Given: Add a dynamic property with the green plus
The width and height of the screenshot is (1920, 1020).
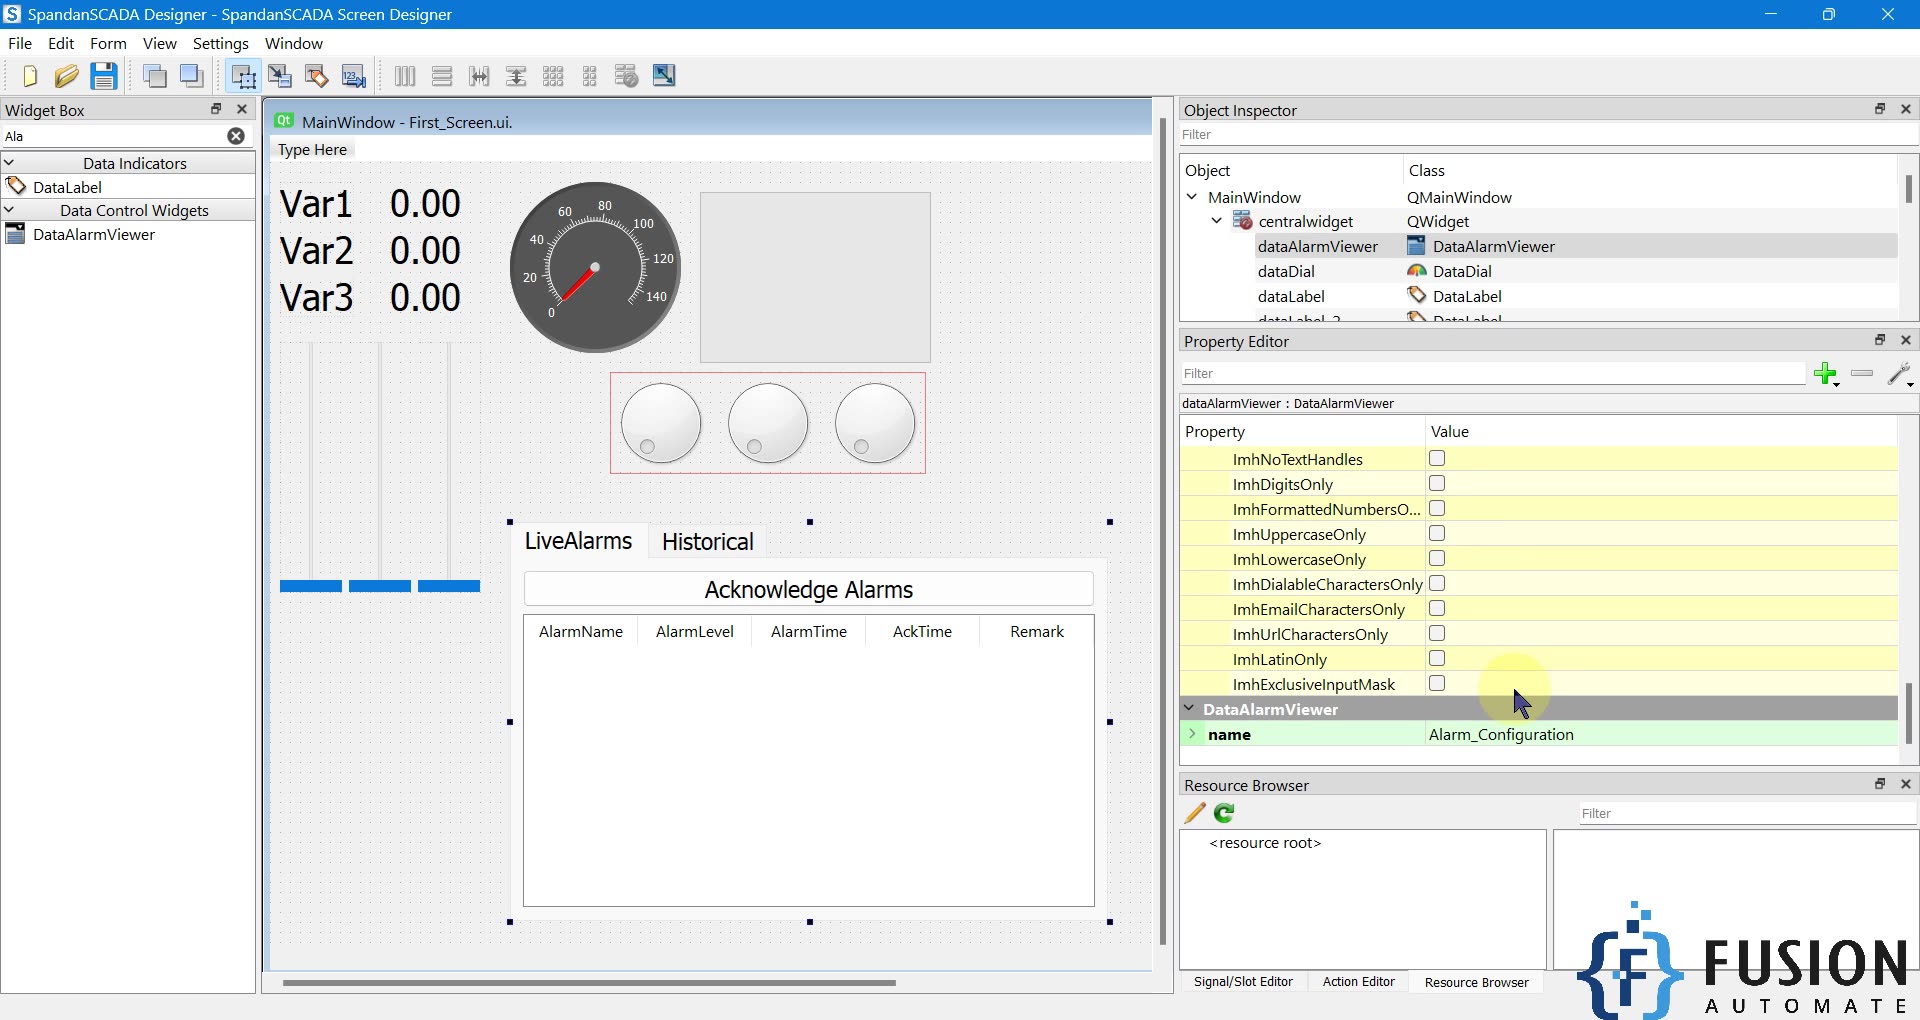Looking at the screenshot, I should (1826, 374).
